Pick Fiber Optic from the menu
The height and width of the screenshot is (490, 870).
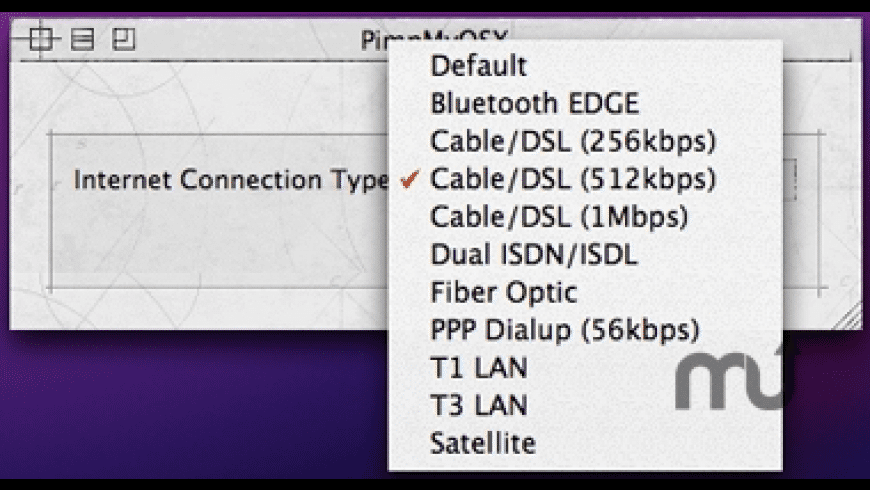click(x=503, y=293)
